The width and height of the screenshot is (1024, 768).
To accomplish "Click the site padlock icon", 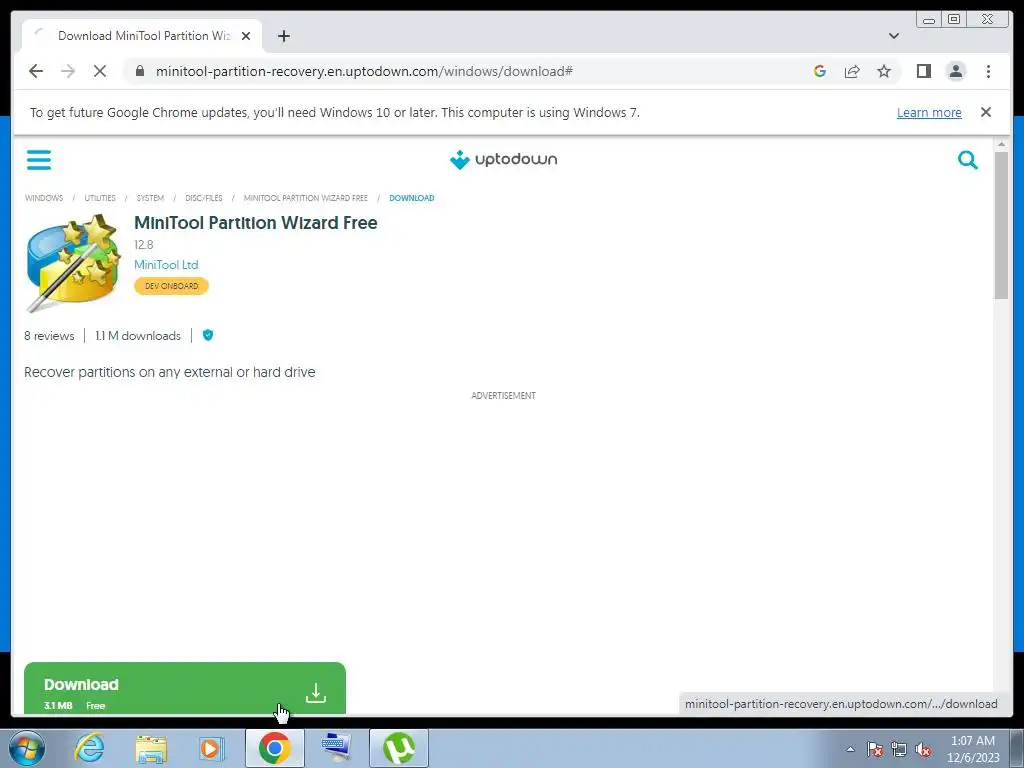I will (139, 71).
